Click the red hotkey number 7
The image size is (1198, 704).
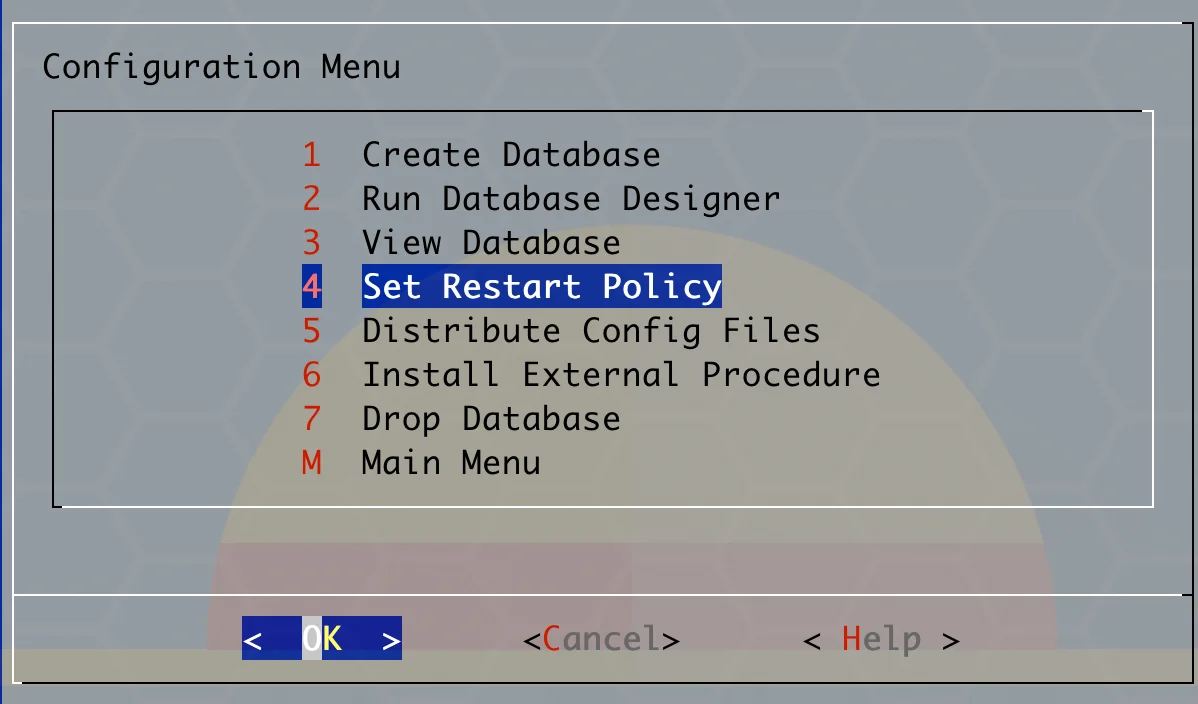(311, 419)
